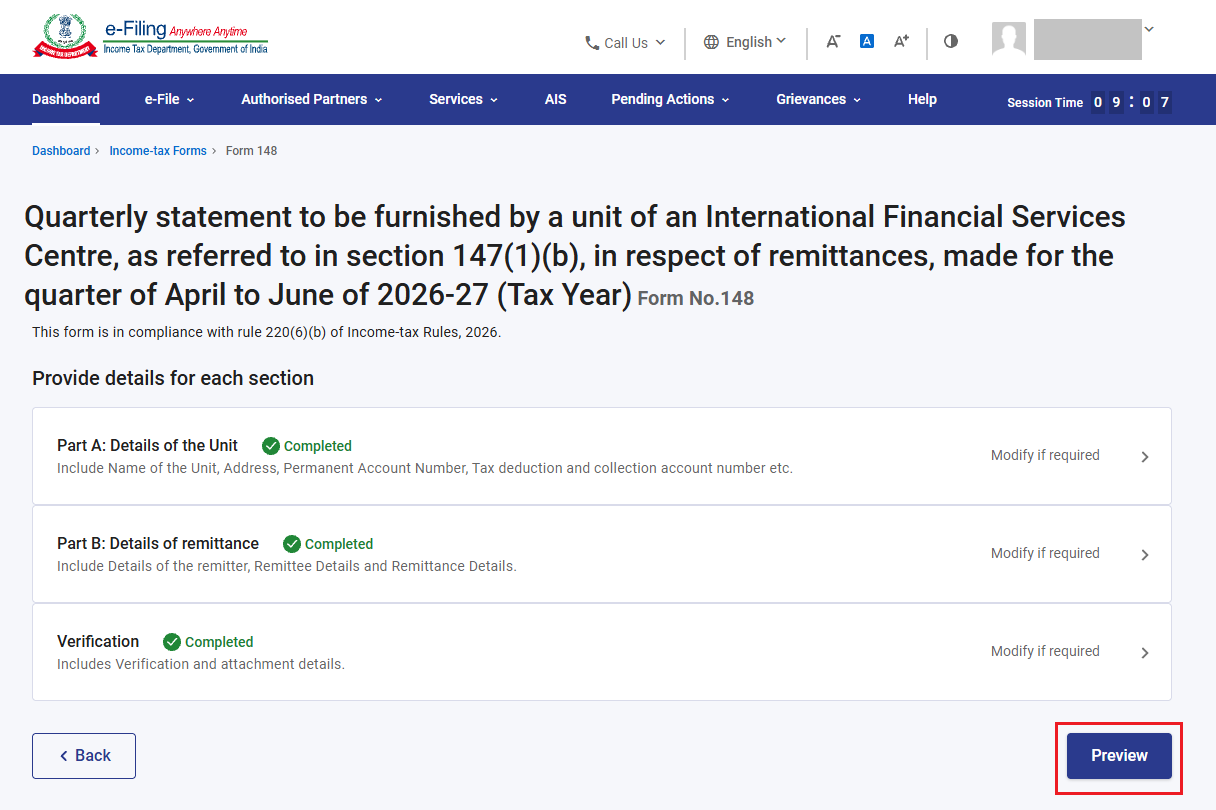The height and width of the screenshot is (810, 1216).
Task: Click the Call Us phone icon
Action: [592, 43]
